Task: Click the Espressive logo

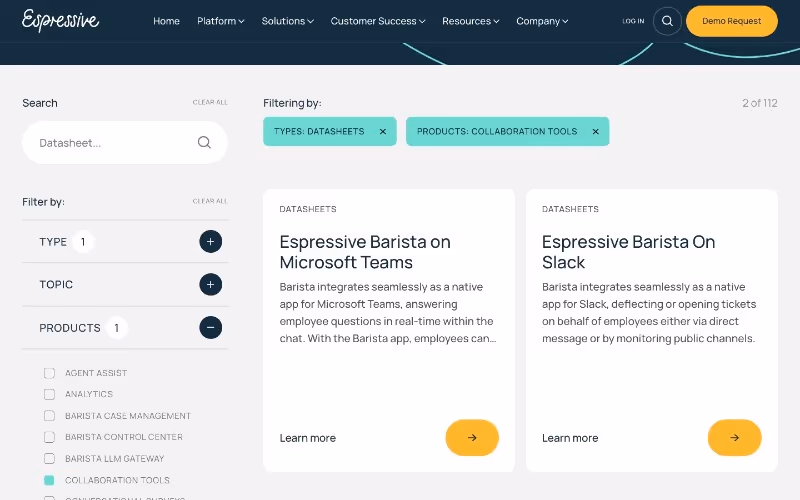Action: (x=60, y=20)
